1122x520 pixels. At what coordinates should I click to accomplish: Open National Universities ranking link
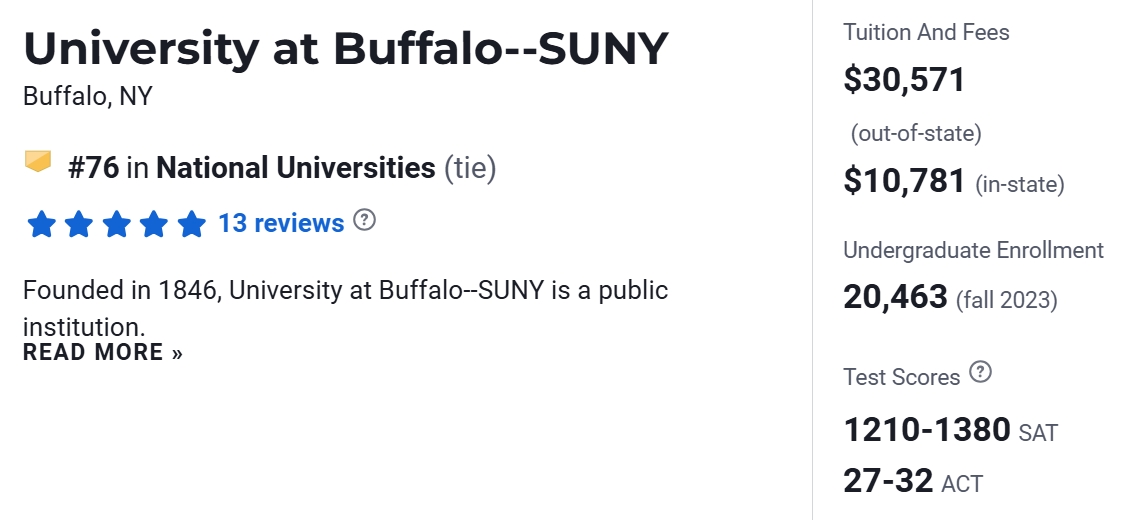point(295,168)
